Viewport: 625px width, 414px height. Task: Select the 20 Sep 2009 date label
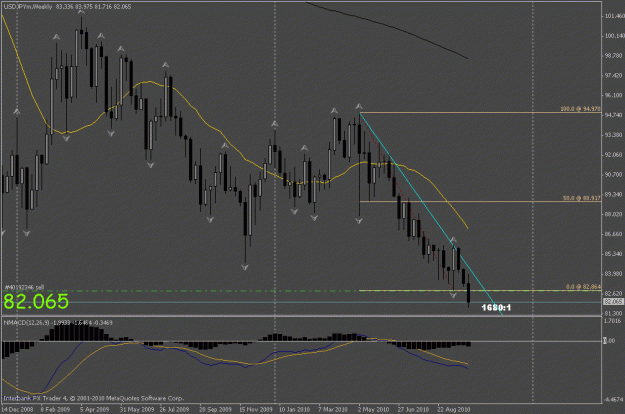click(215, 409)
